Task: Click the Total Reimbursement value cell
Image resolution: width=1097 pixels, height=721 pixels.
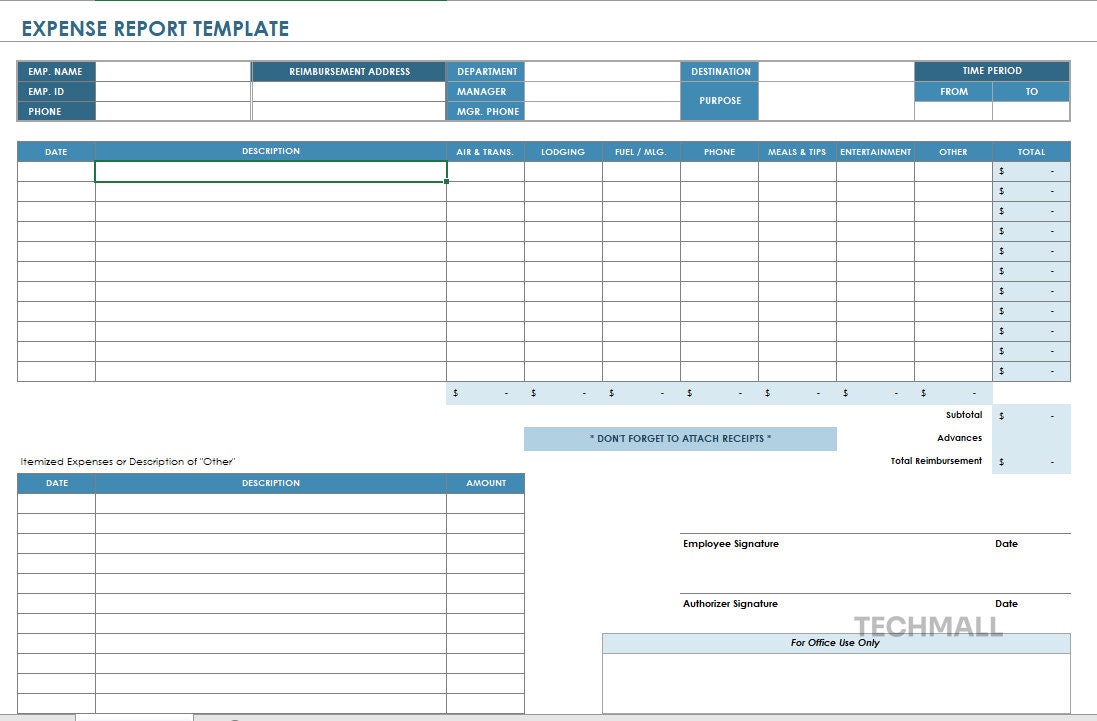Action: click(x=1031, y=461)
